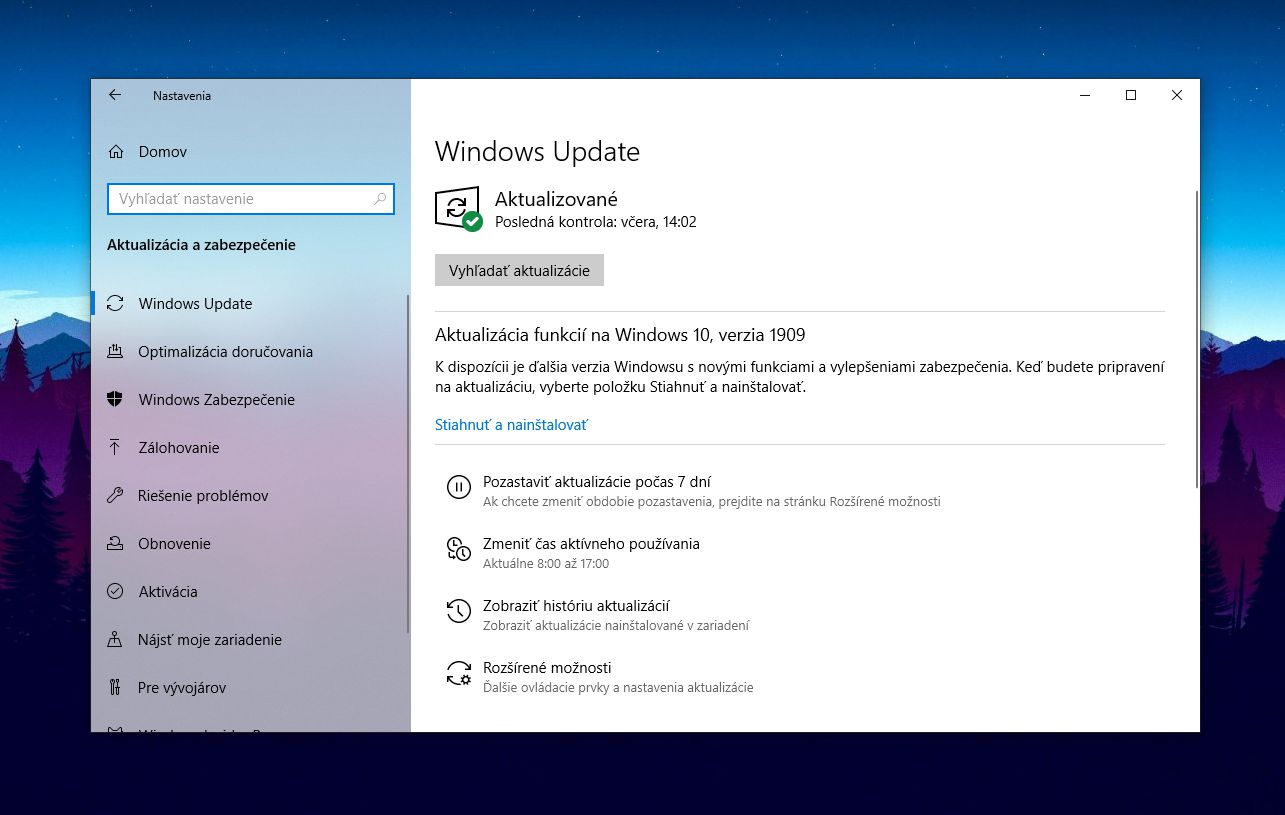Click the Zálohovanie upload arrow icon
The image size is (1285, 815).
click(x=115, y=447)
